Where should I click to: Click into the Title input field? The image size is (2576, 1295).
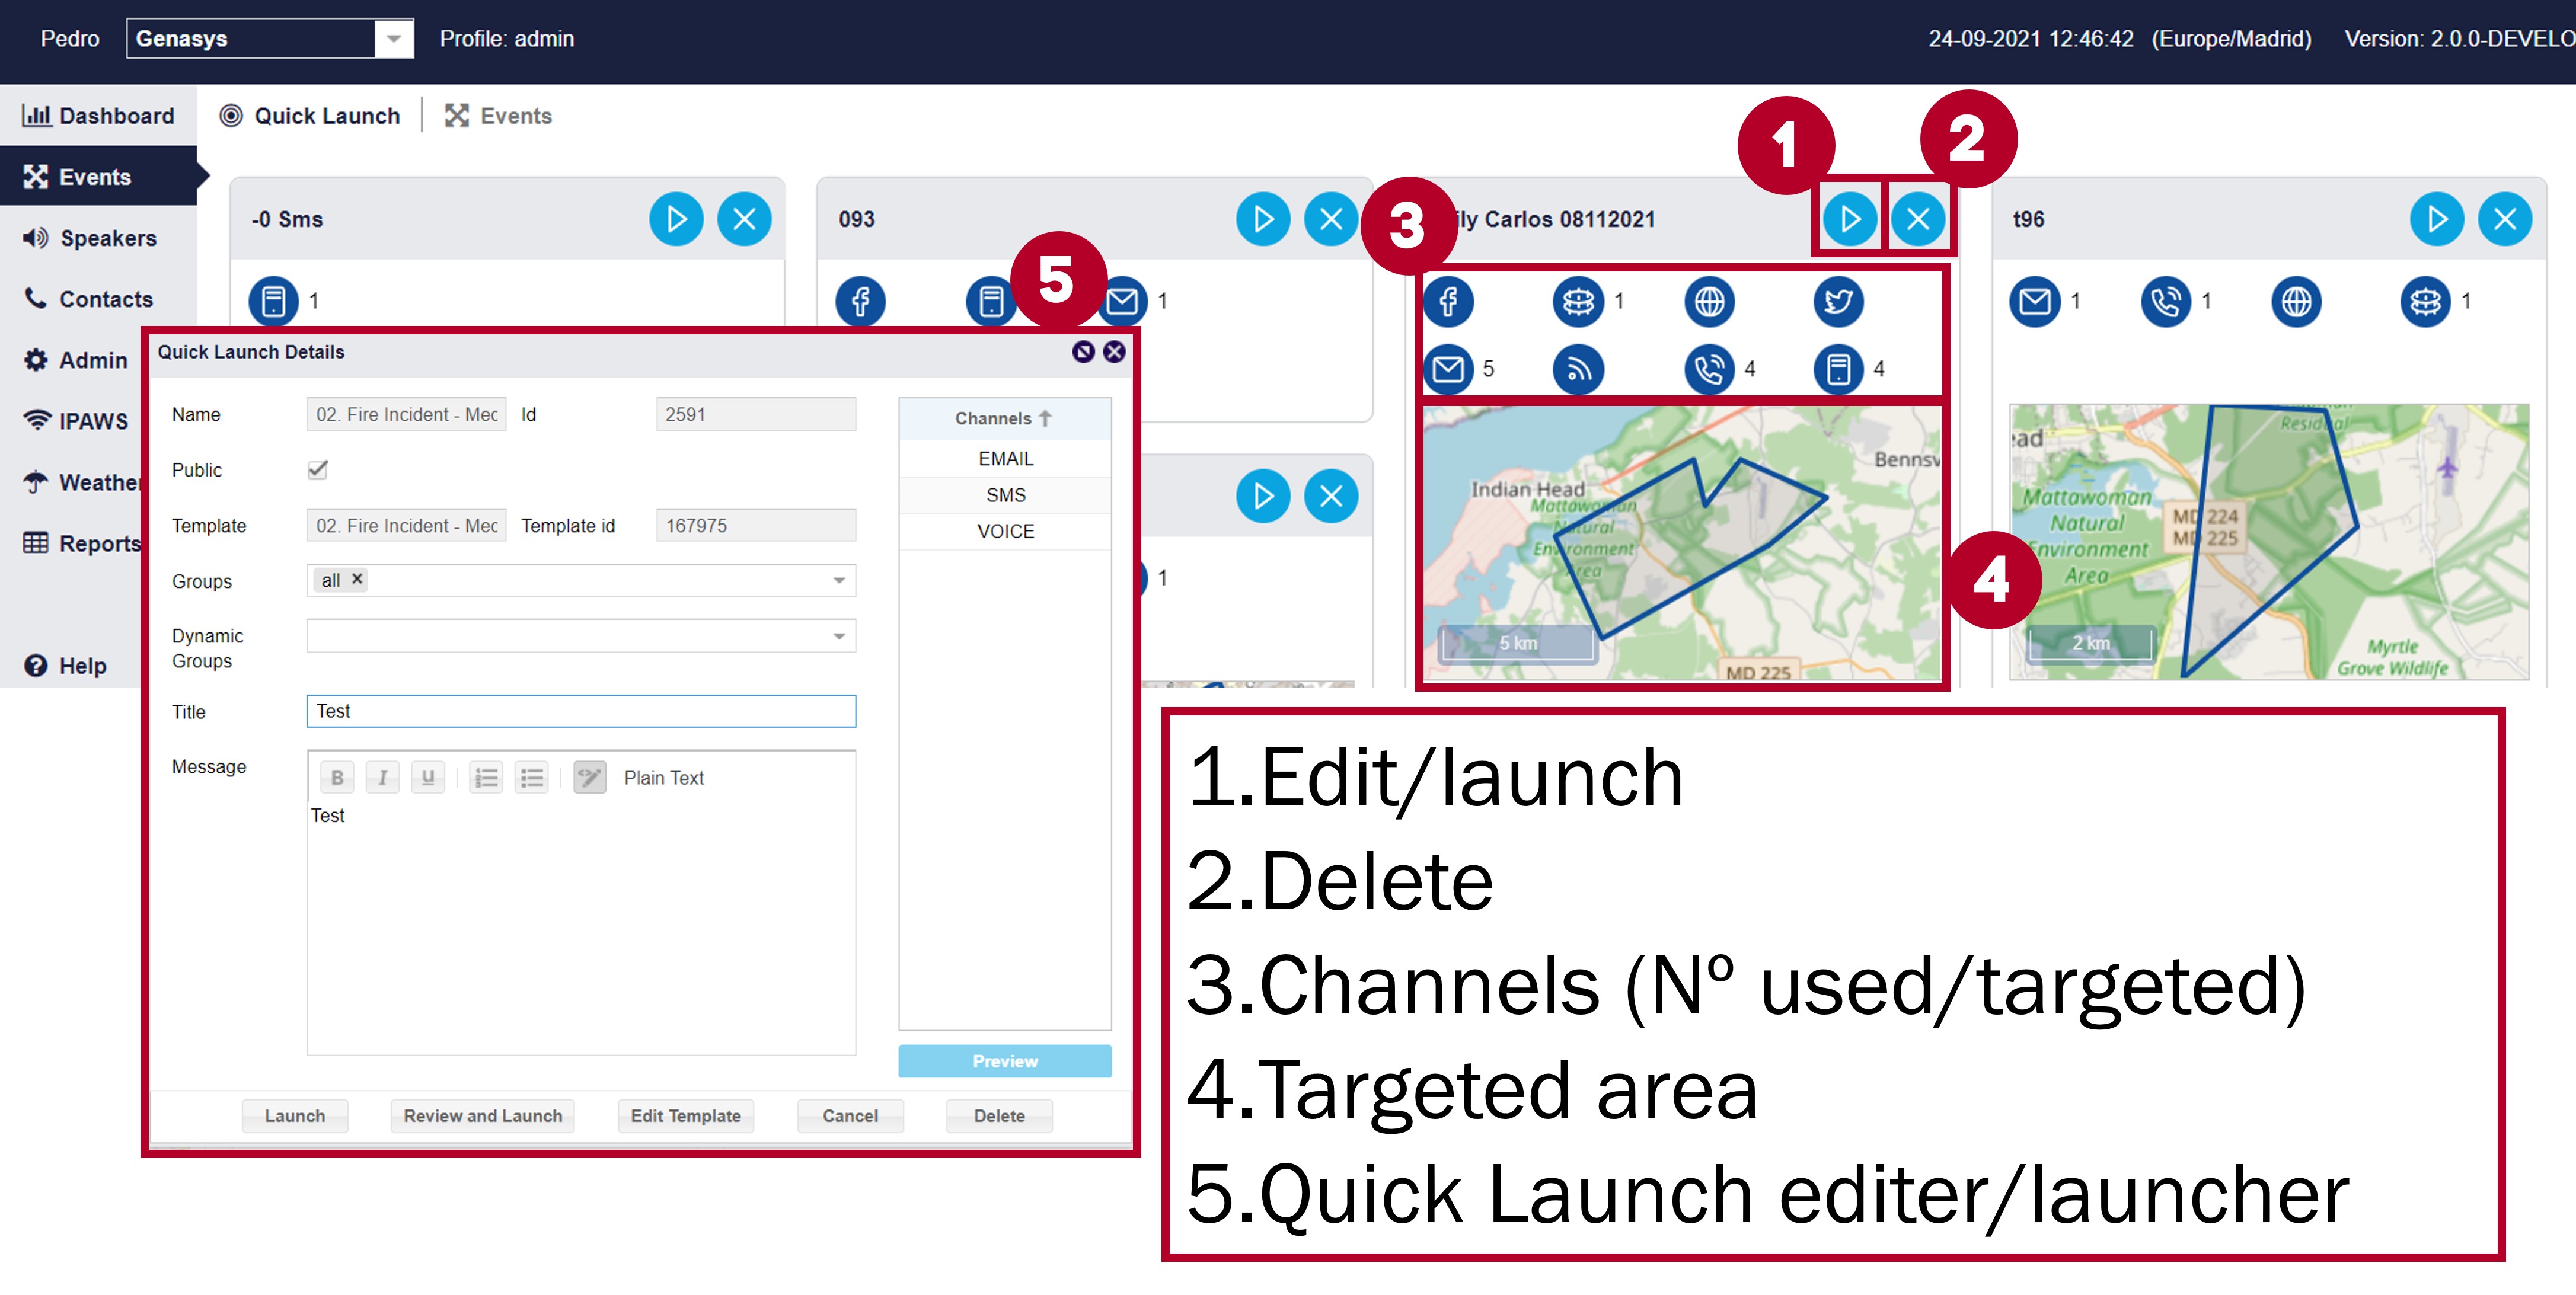[x=580, y=711]
